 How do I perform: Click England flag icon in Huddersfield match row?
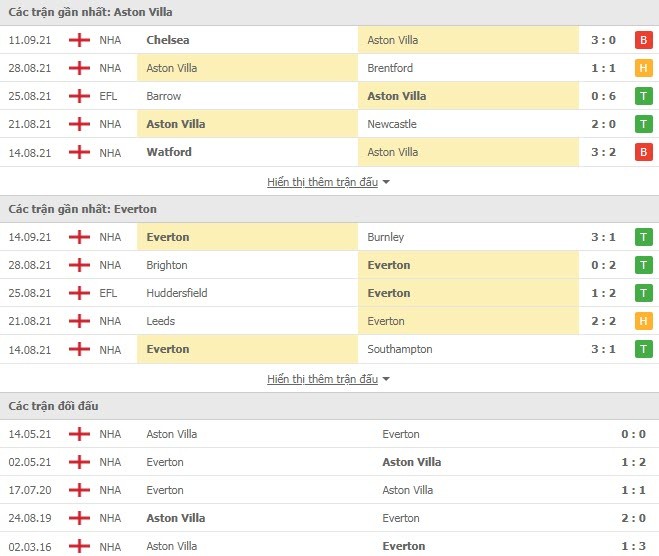(x=79, y=293)
